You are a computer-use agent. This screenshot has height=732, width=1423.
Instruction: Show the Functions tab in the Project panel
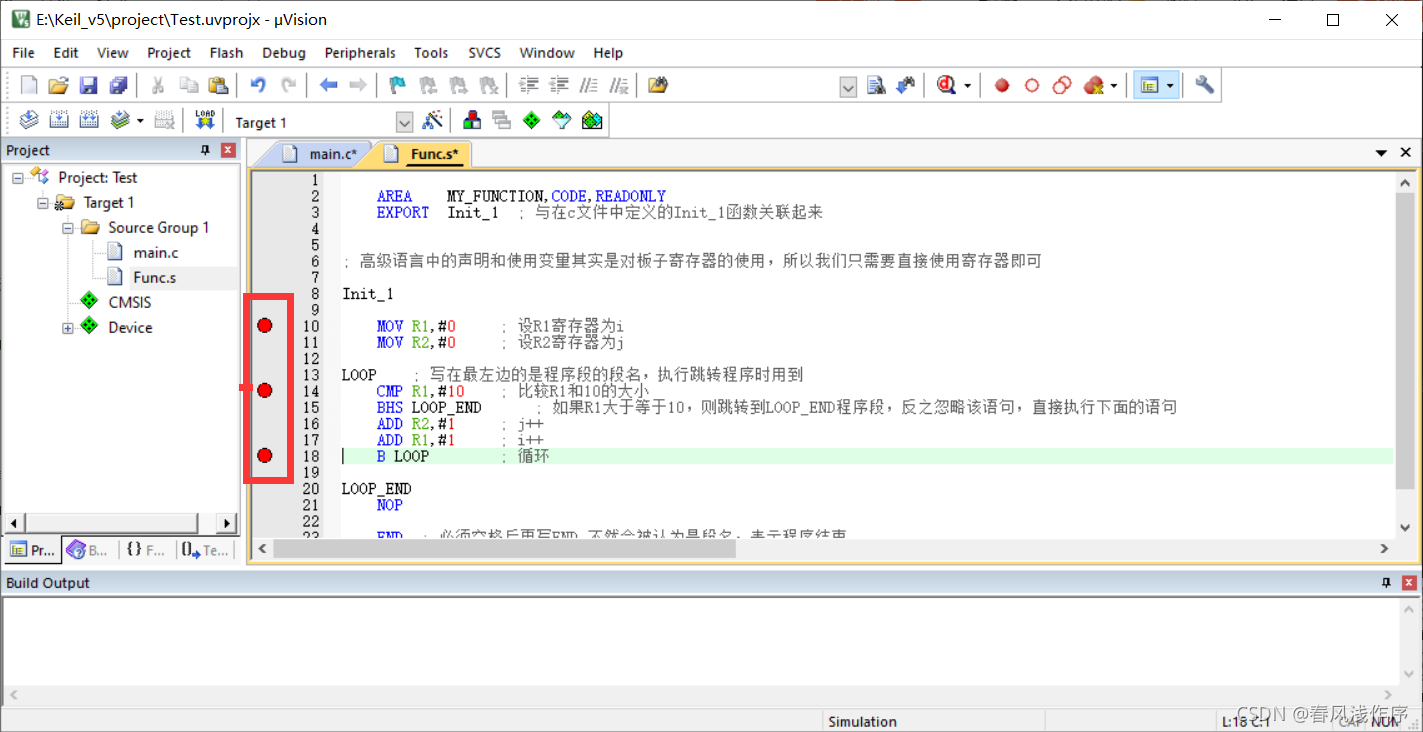(x=146, y=550)
